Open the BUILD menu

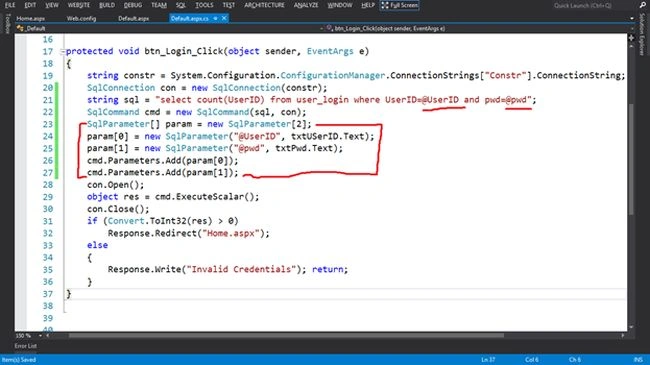[107, 5]
